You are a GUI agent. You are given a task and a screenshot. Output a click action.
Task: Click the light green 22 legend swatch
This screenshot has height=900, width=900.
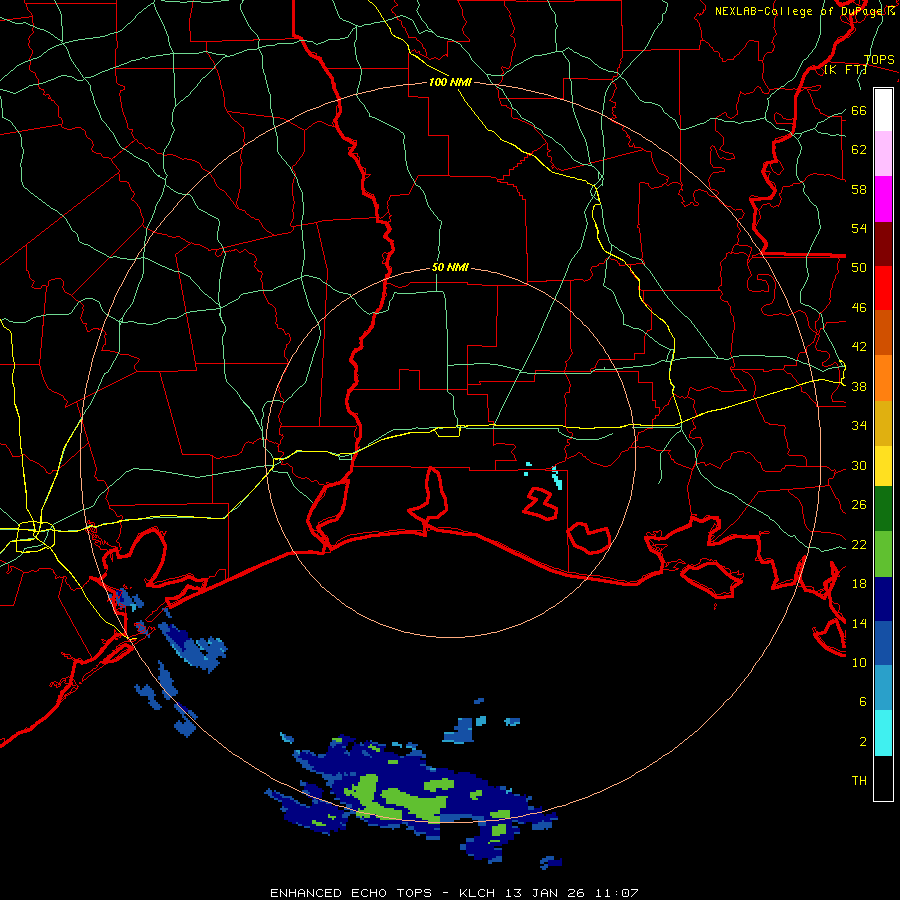883,554
